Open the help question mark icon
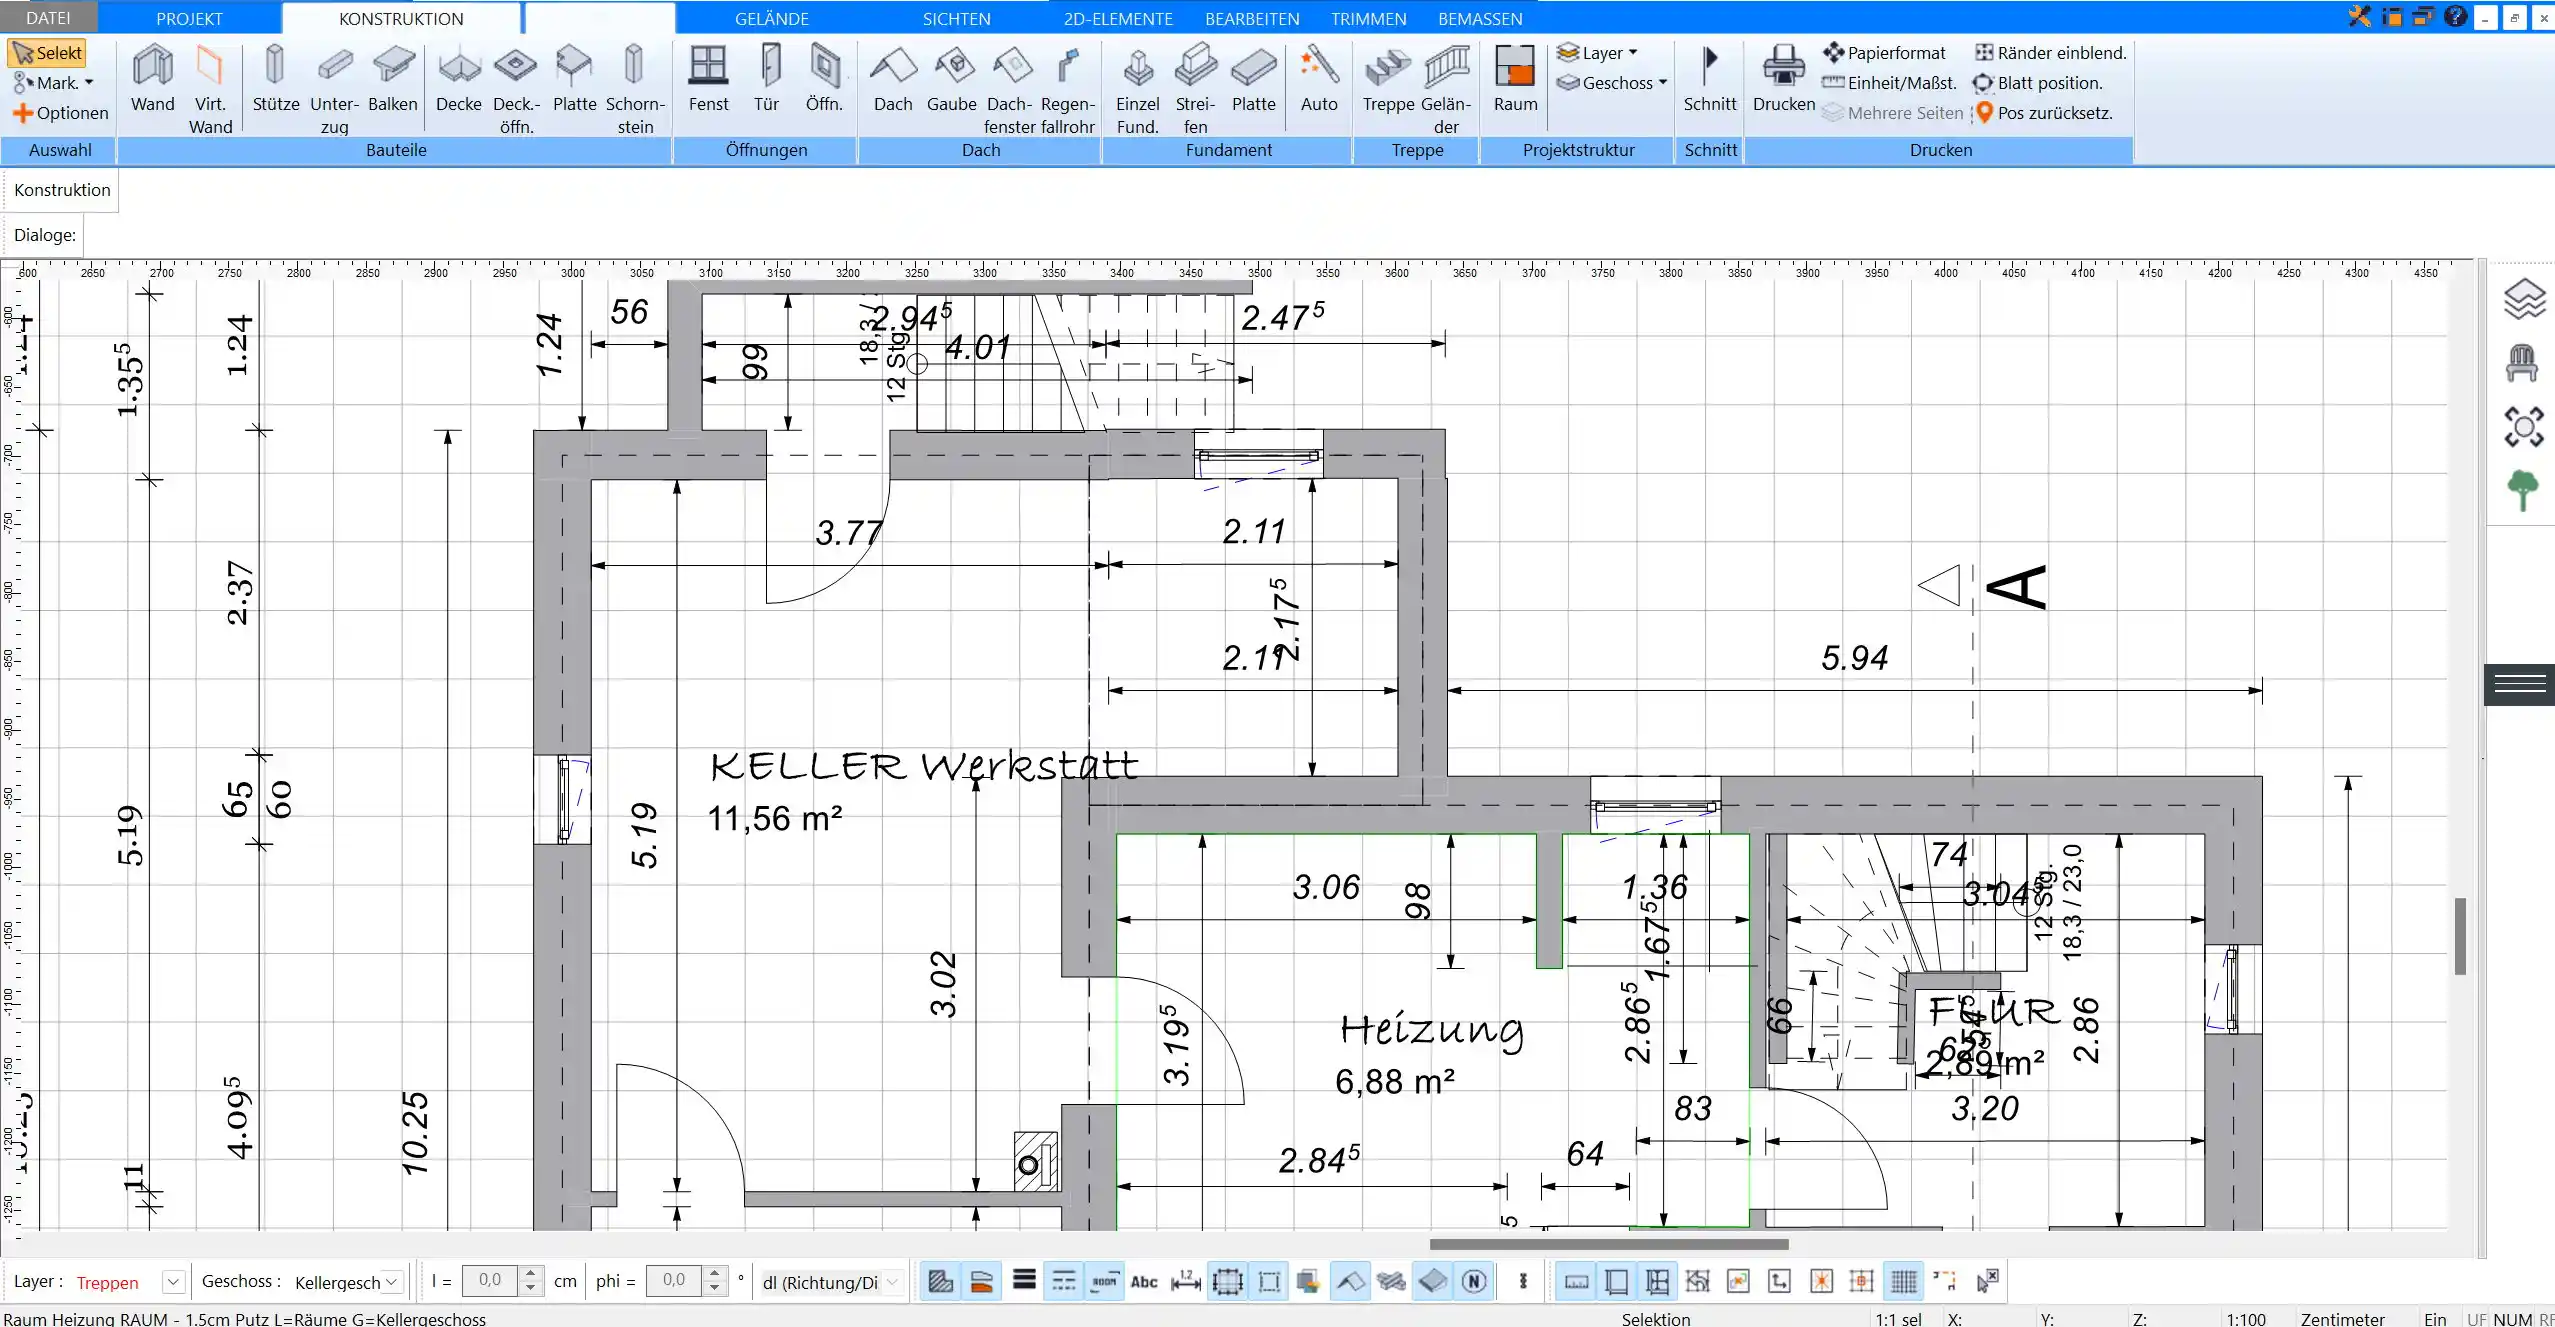This screenshot has width=2555, height=1327. click(2455, 16)
